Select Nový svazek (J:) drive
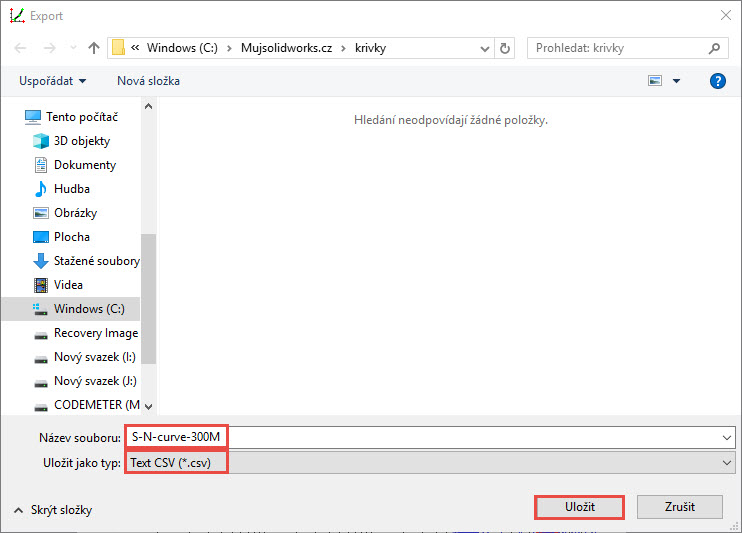 95,381
